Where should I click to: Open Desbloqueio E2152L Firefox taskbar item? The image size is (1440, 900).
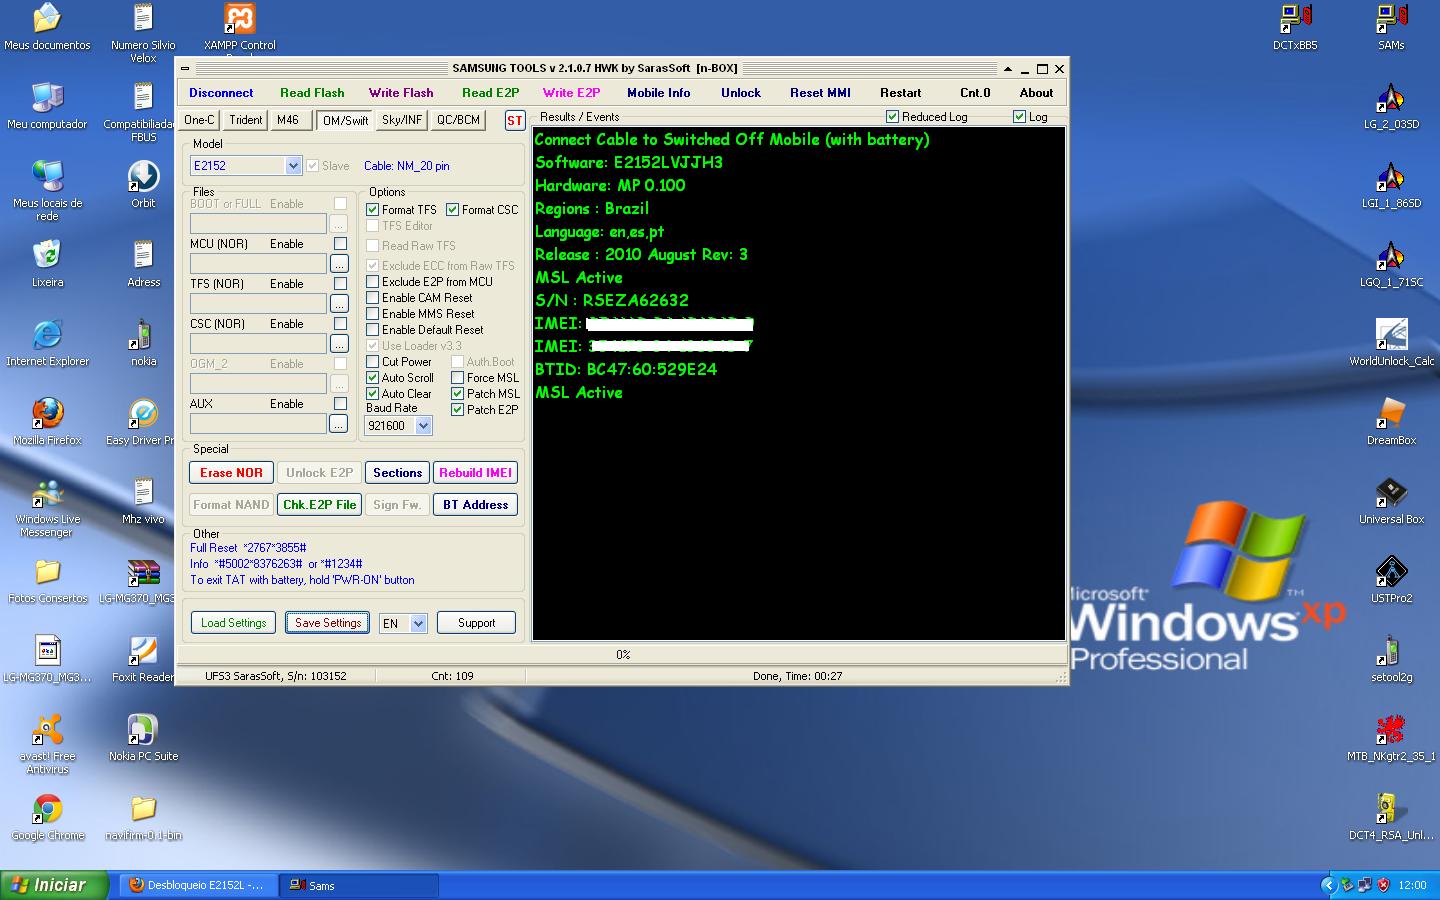[x=196, y=886]
